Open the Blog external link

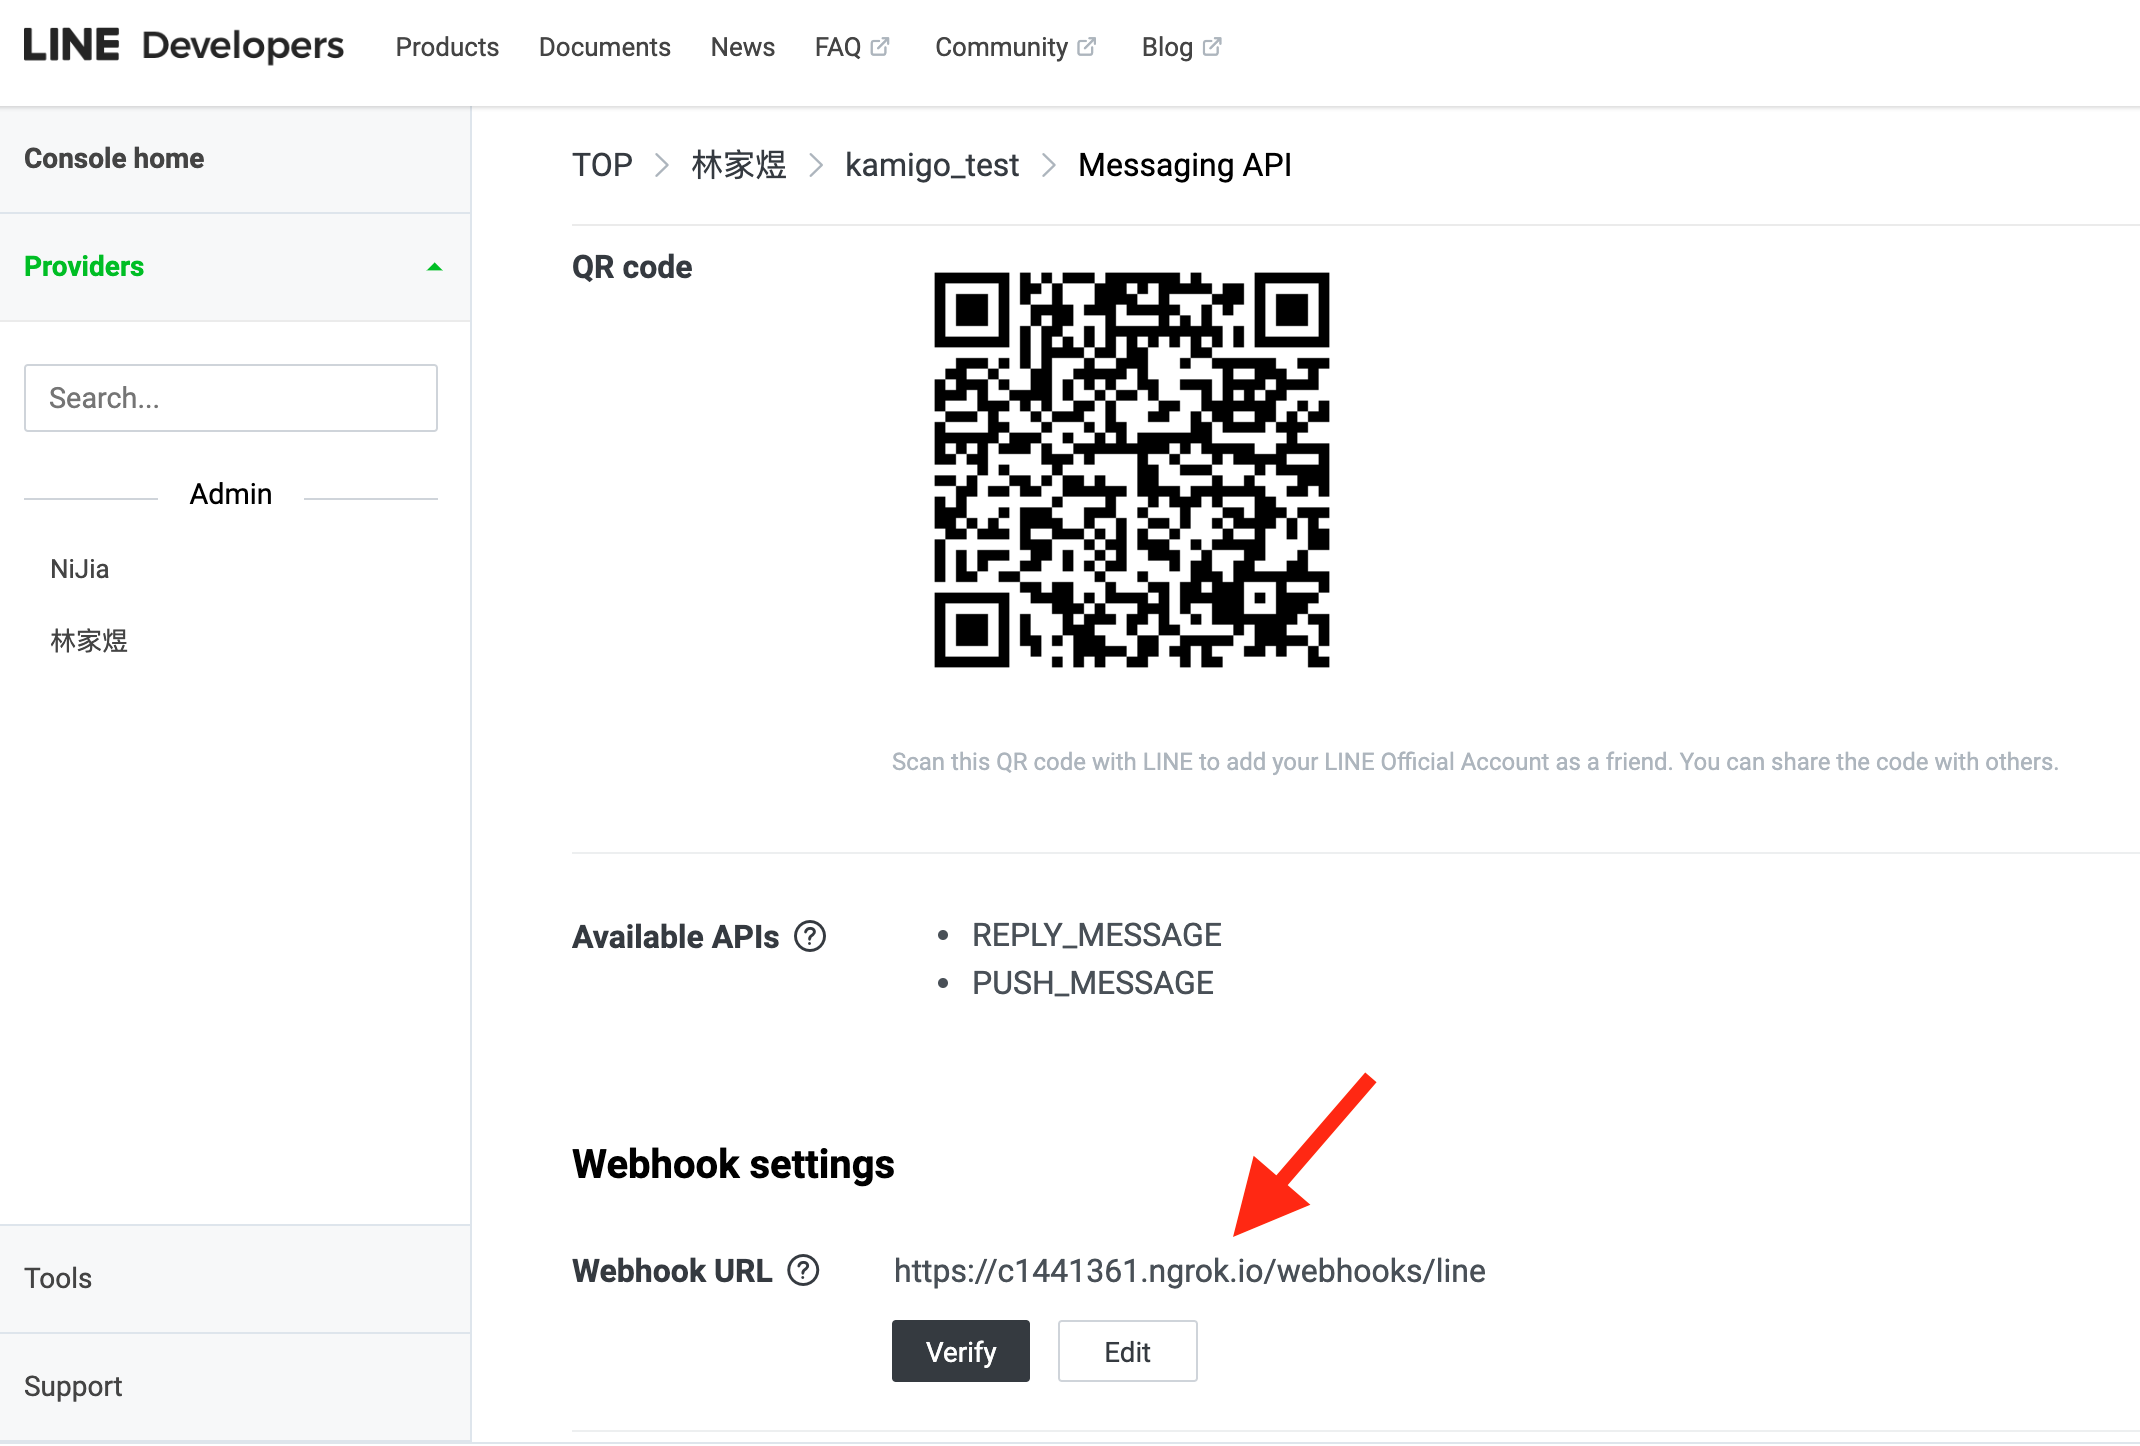coord(1181,47)
